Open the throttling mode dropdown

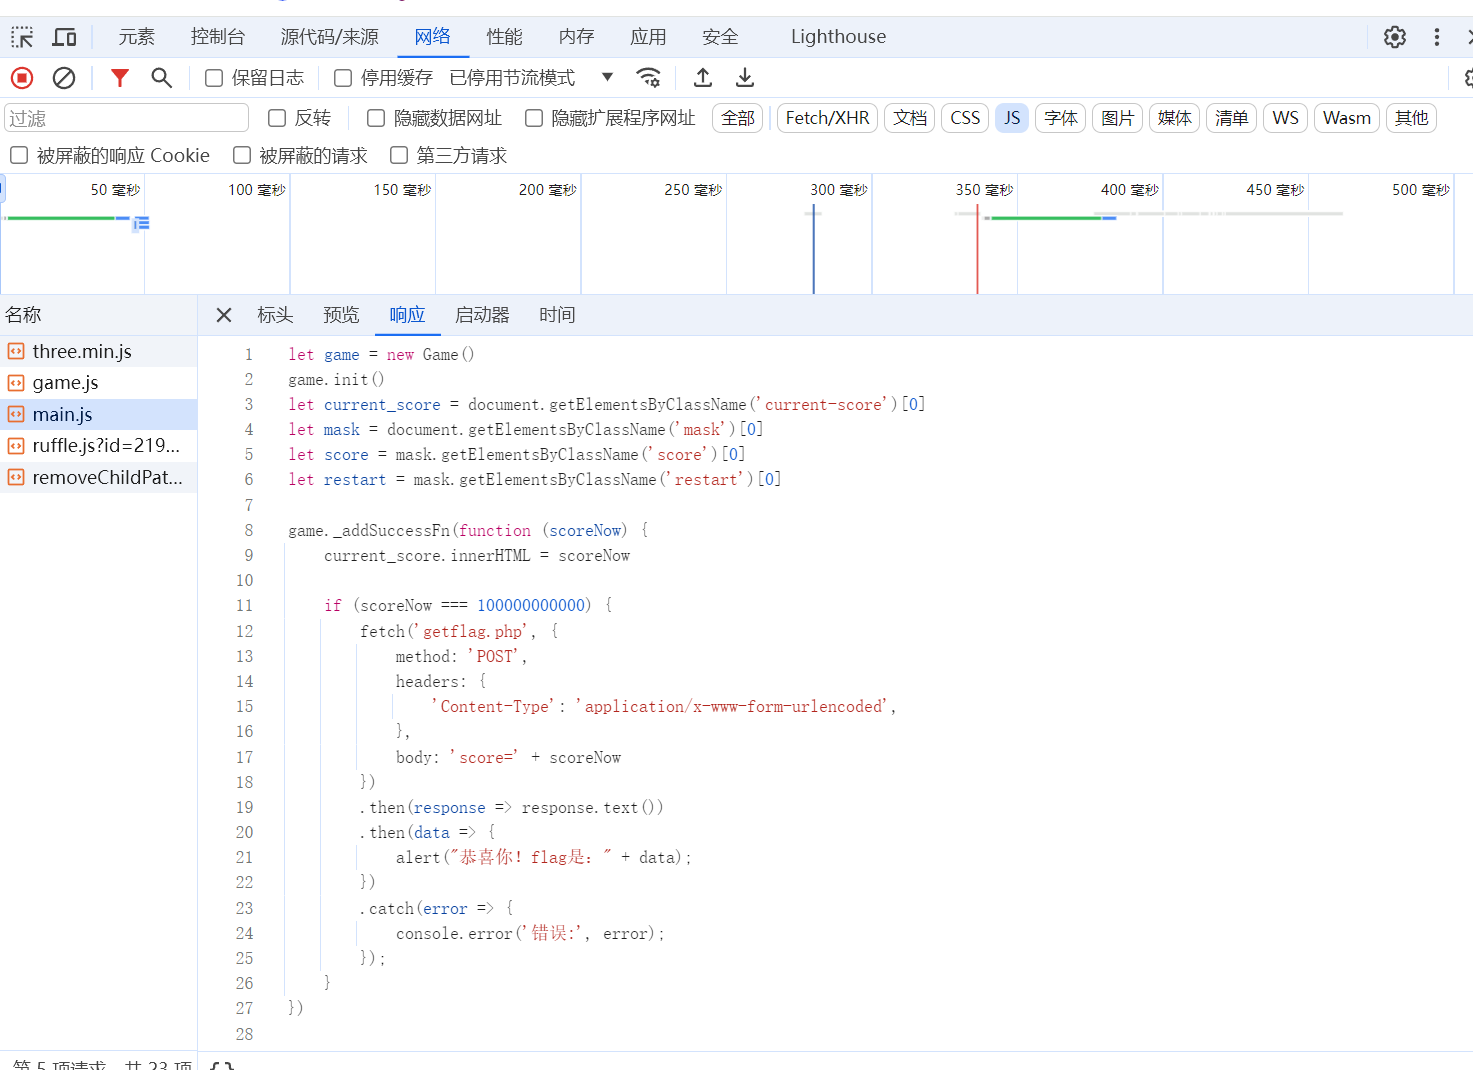click(606, 78)
